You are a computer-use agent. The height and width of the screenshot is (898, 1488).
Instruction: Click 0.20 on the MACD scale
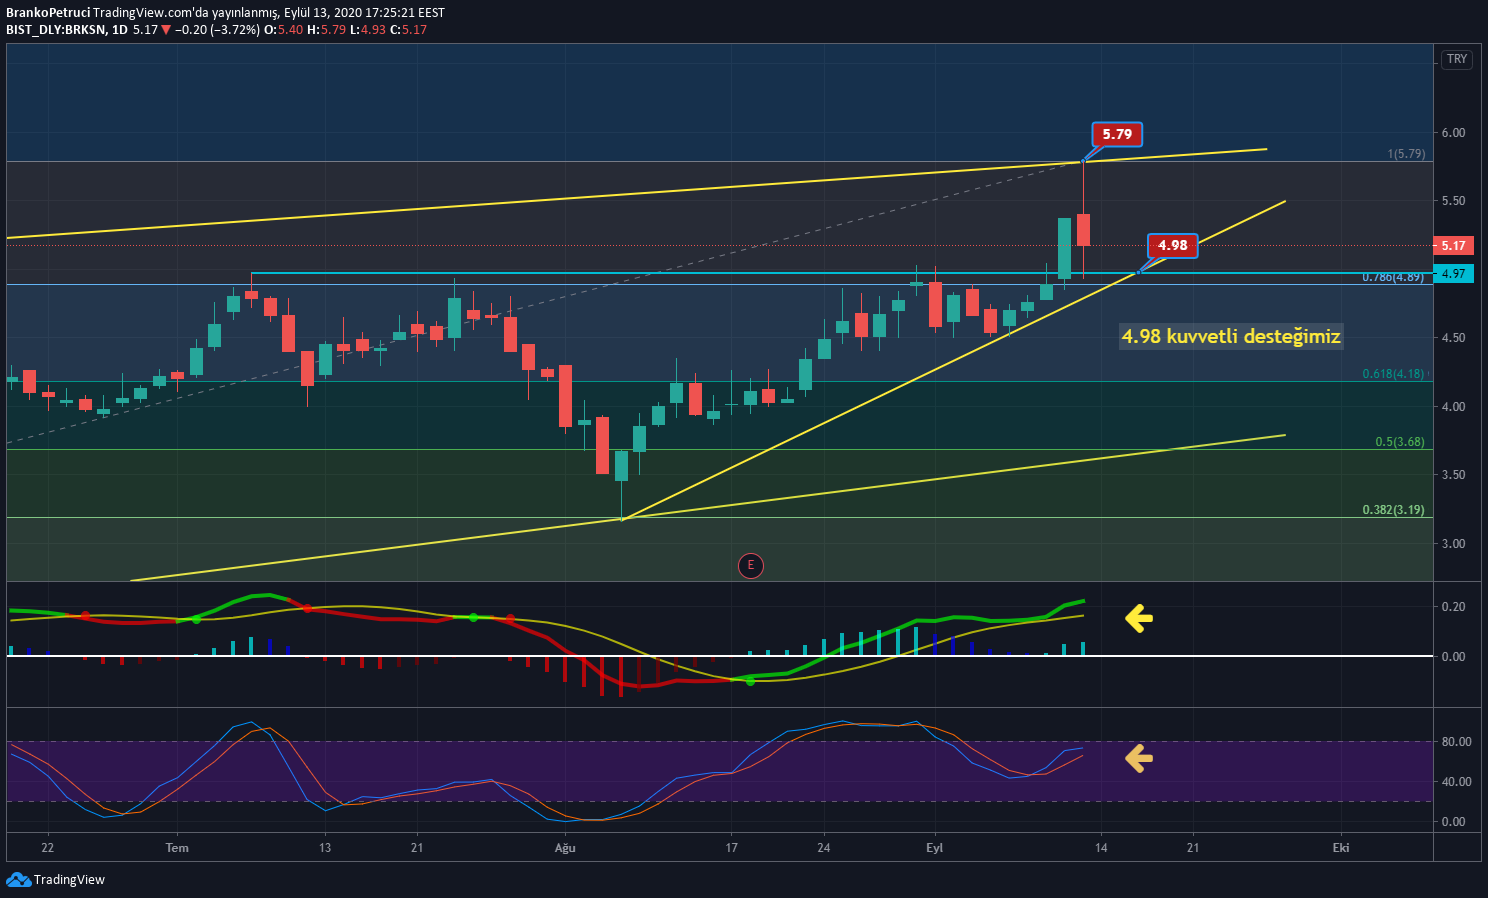[x=1453, y=607]
